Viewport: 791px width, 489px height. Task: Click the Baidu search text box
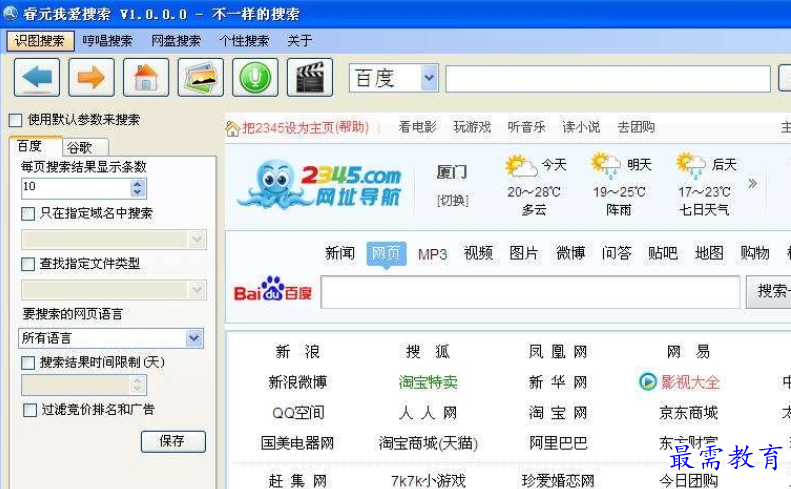point(530,292)
